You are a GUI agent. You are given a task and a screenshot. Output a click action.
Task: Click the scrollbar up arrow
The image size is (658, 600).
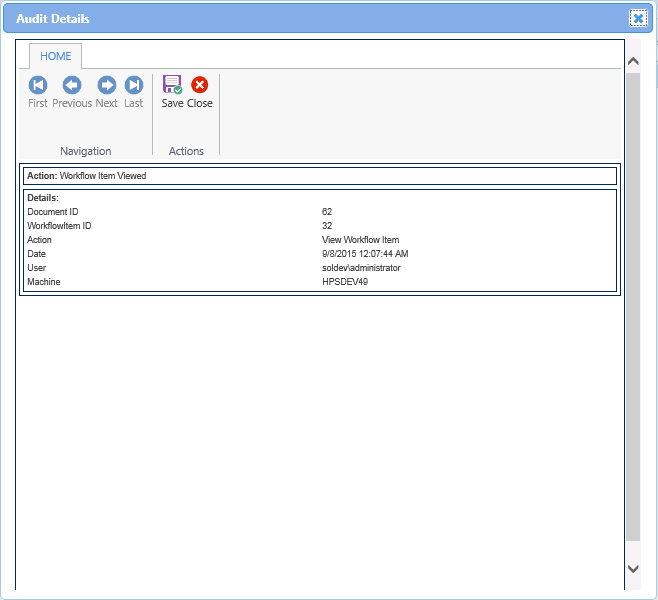coord(633,61)
